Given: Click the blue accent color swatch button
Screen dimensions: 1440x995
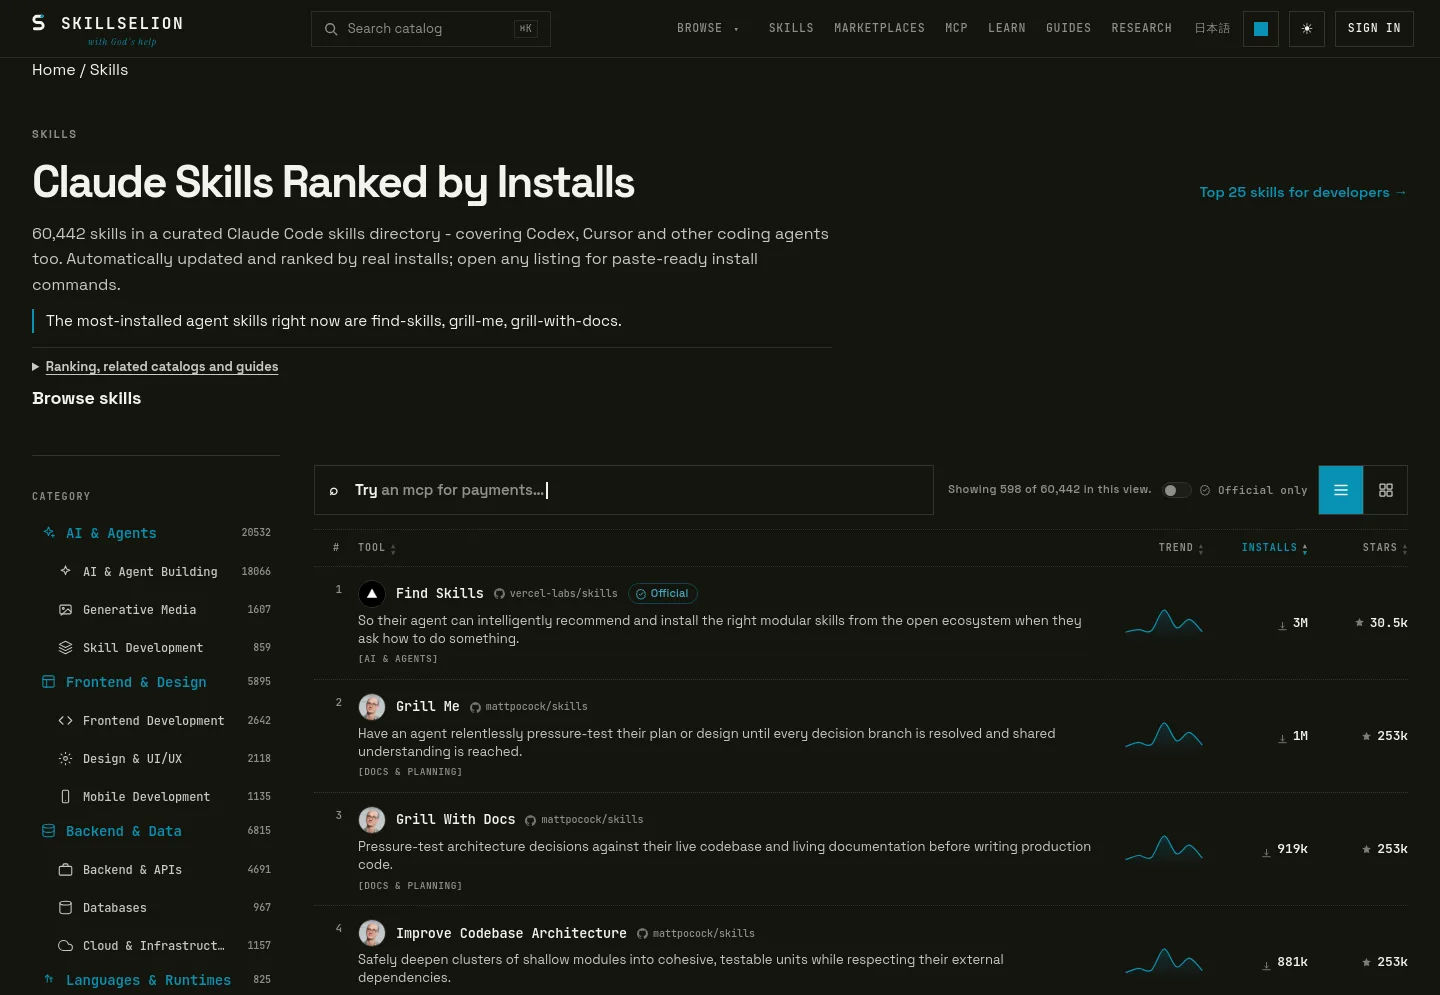Looking at the screenshot, I should (1261, 29).
